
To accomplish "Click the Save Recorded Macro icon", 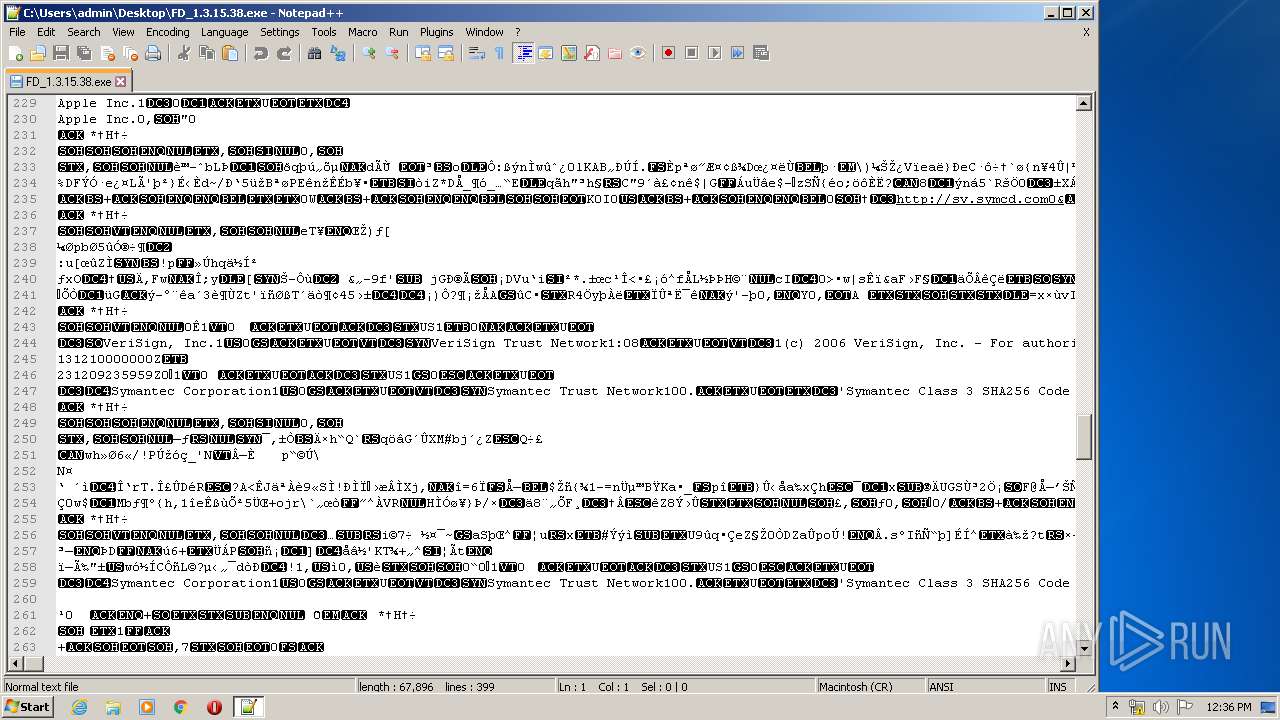I will (x=760, y=53).
